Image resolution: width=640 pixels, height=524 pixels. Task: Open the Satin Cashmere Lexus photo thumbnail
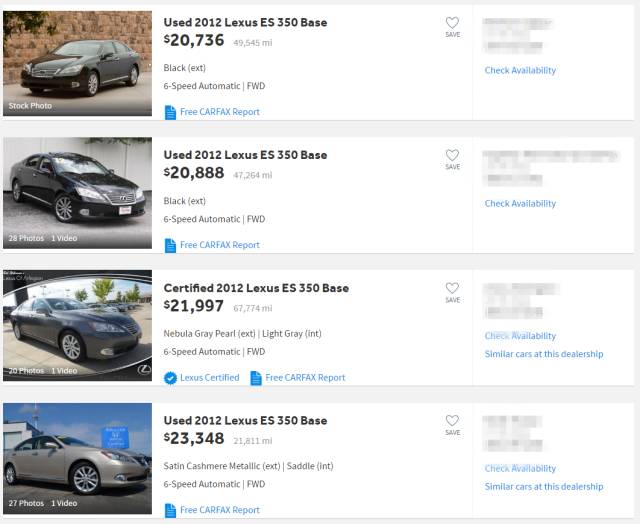78,458
